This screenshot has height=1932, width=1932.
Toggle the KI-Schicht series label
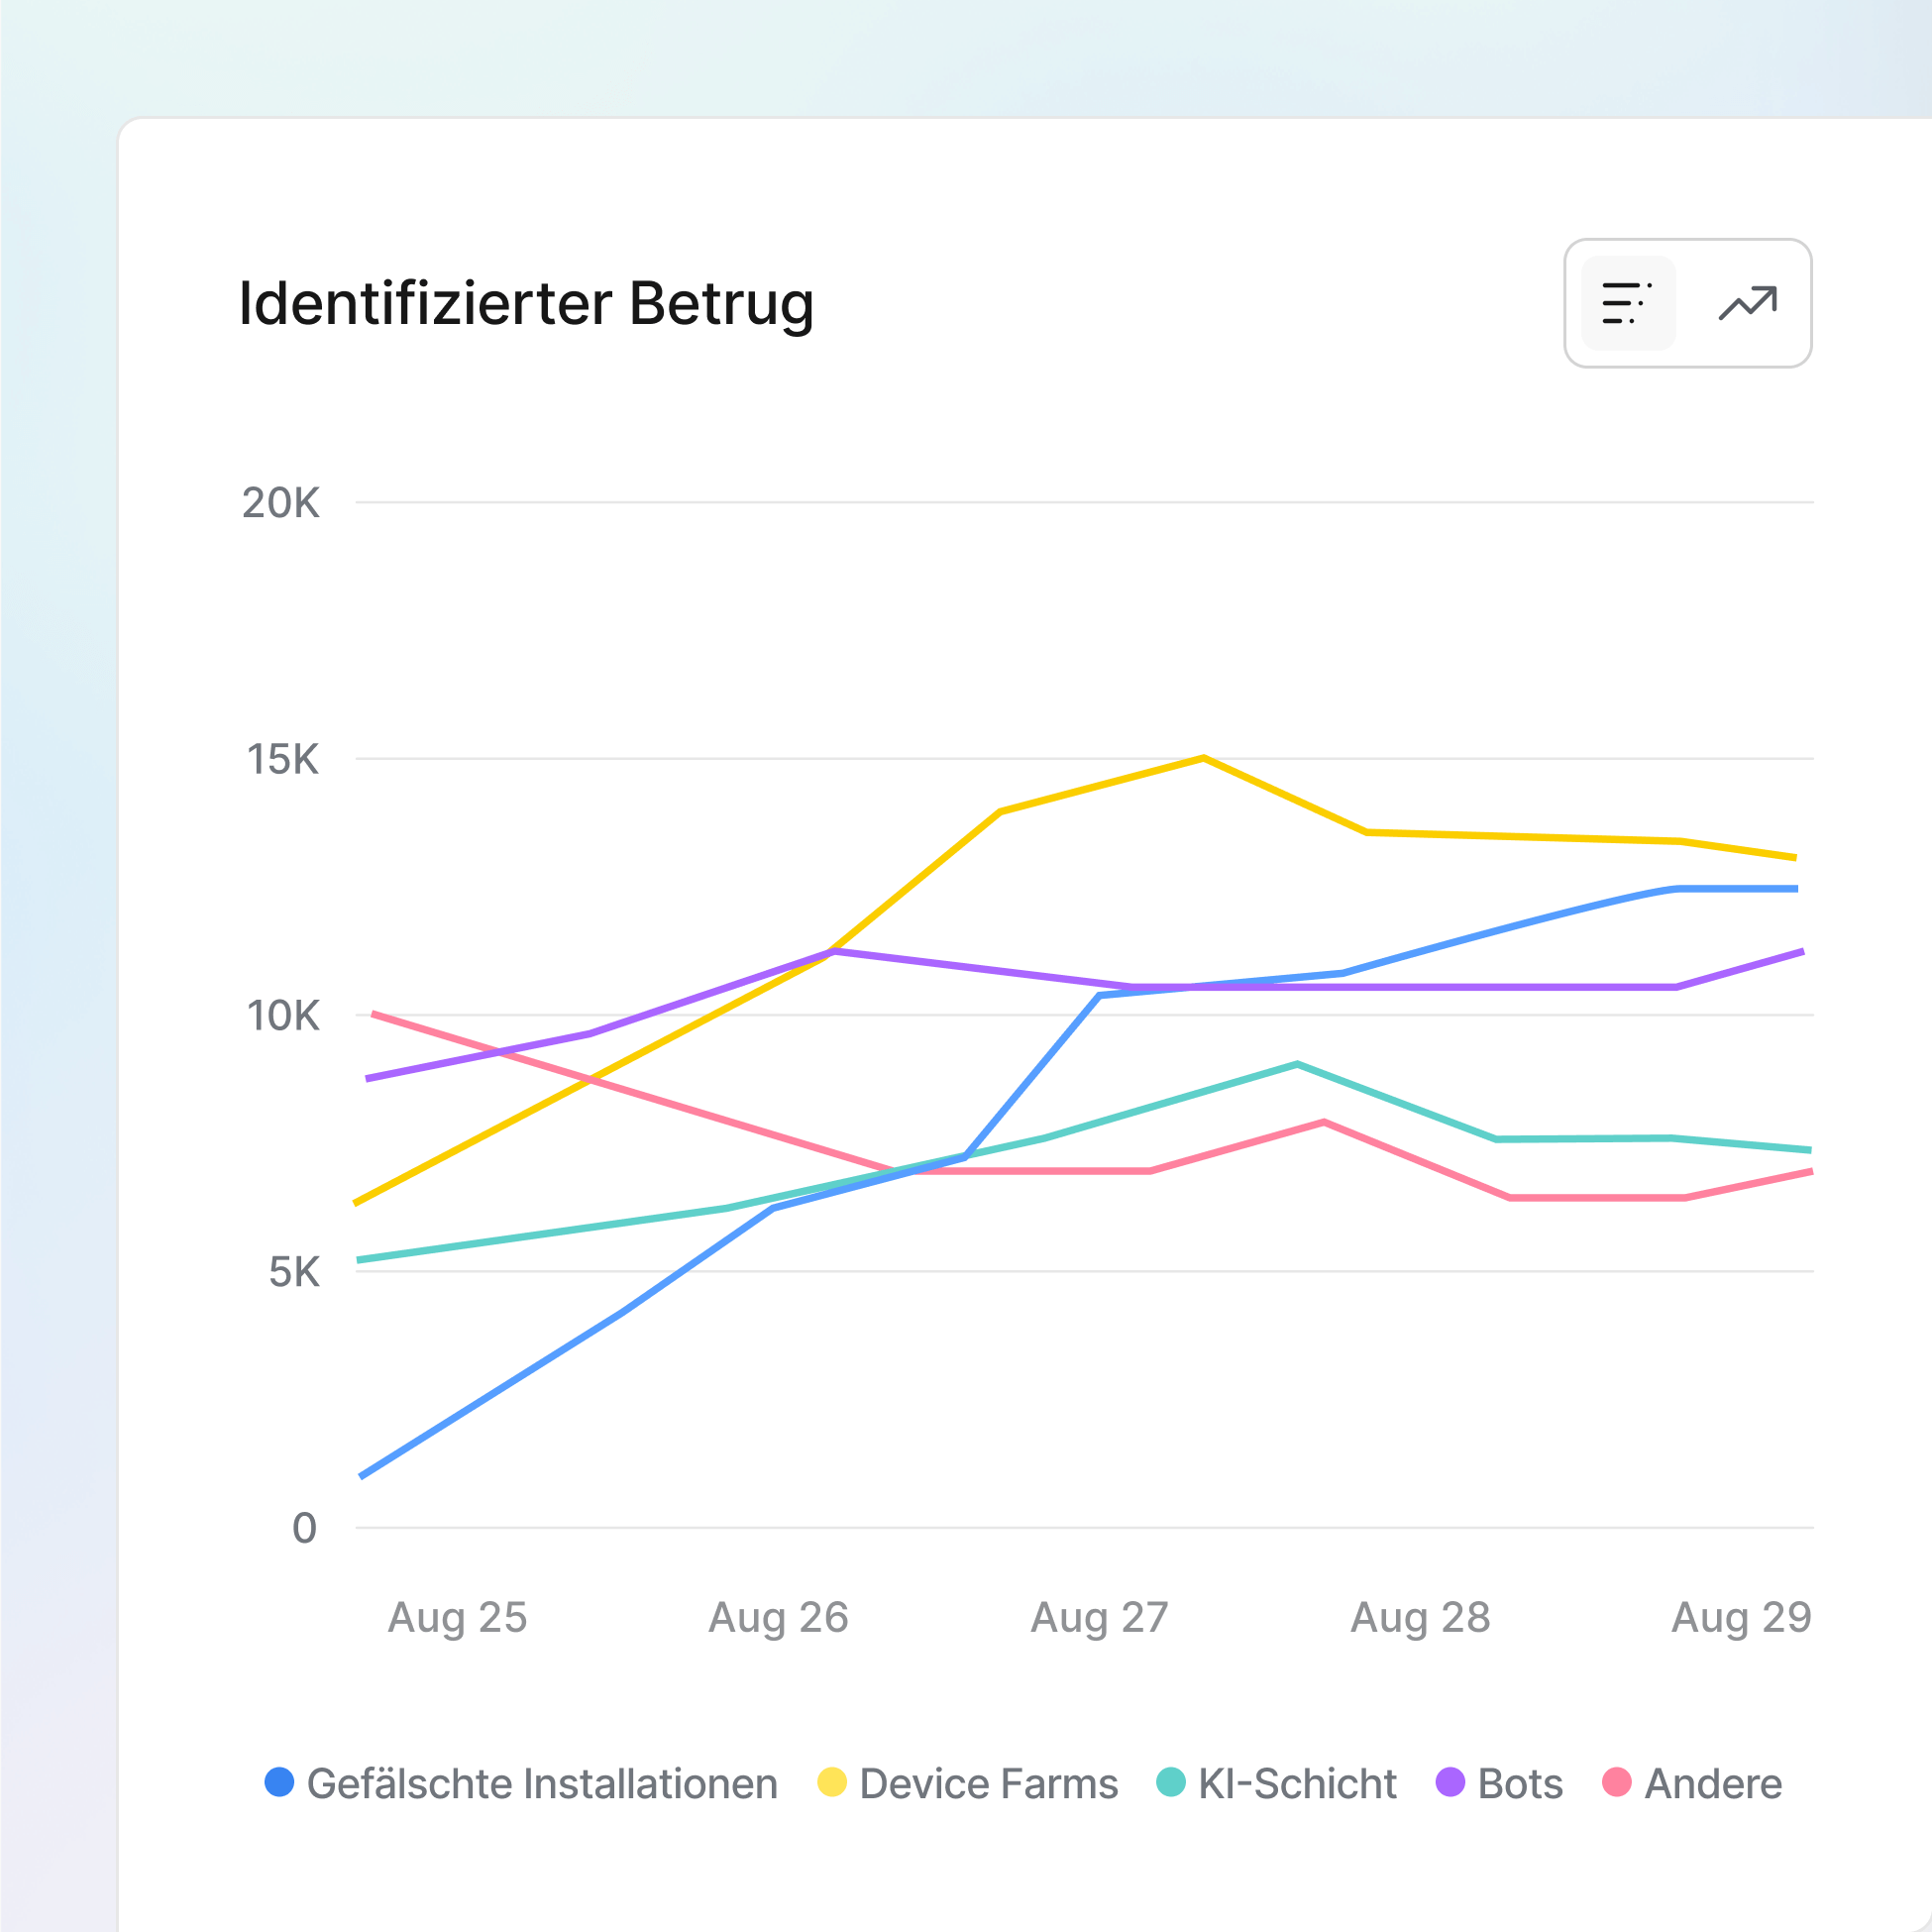click(1297, 1784)
